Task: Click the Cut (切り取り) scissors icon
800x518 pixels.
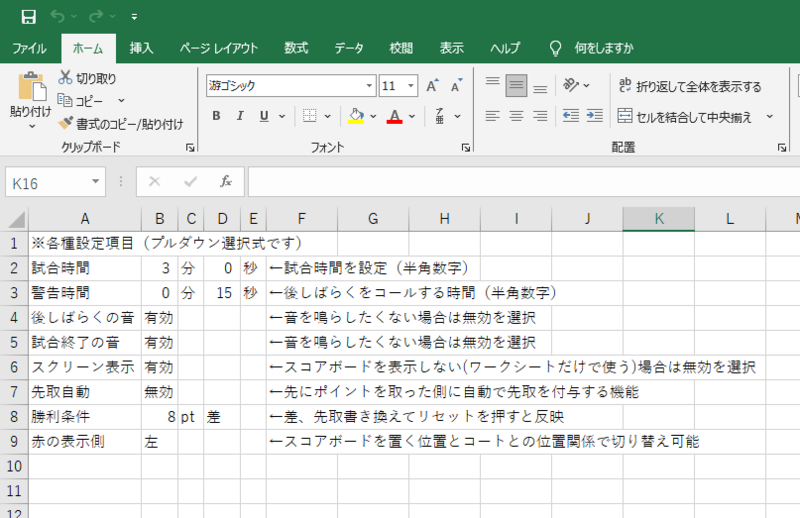Action: click(x=66, y=78)
